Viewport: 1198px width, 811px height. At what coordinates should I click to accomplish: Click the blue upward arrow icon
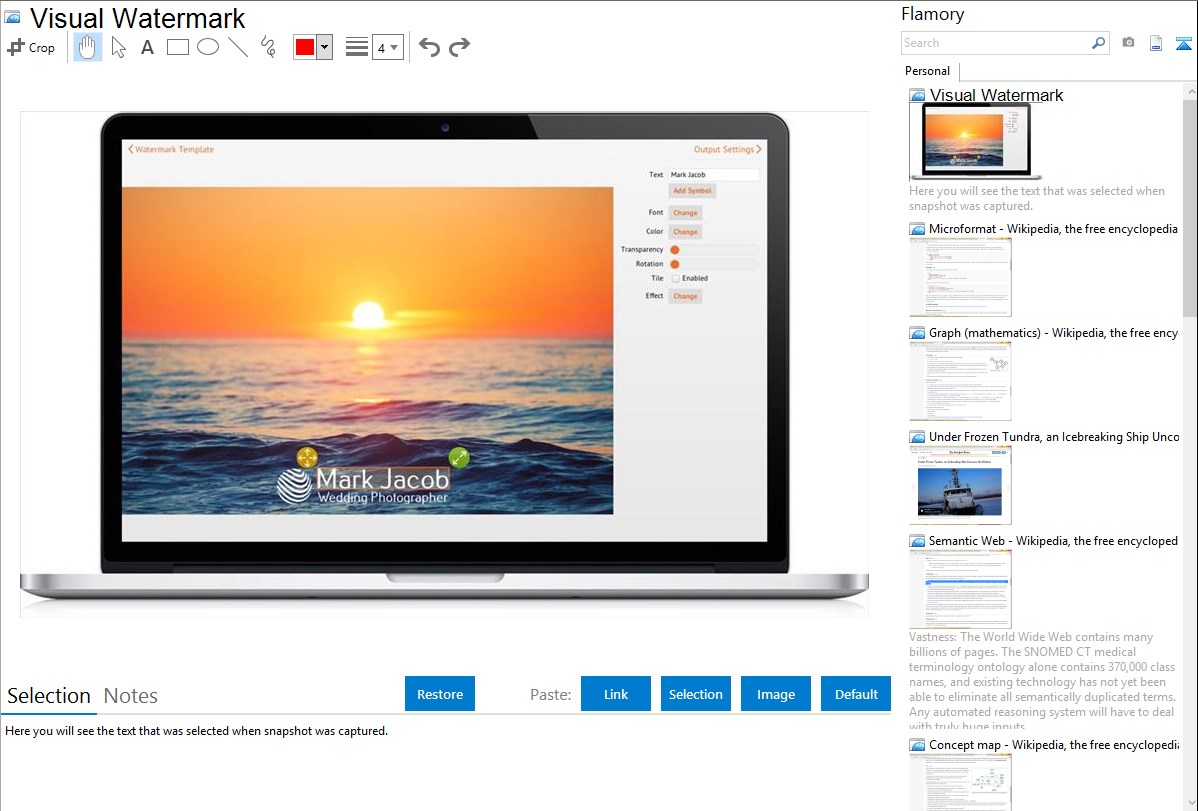tap(1183, 43)
